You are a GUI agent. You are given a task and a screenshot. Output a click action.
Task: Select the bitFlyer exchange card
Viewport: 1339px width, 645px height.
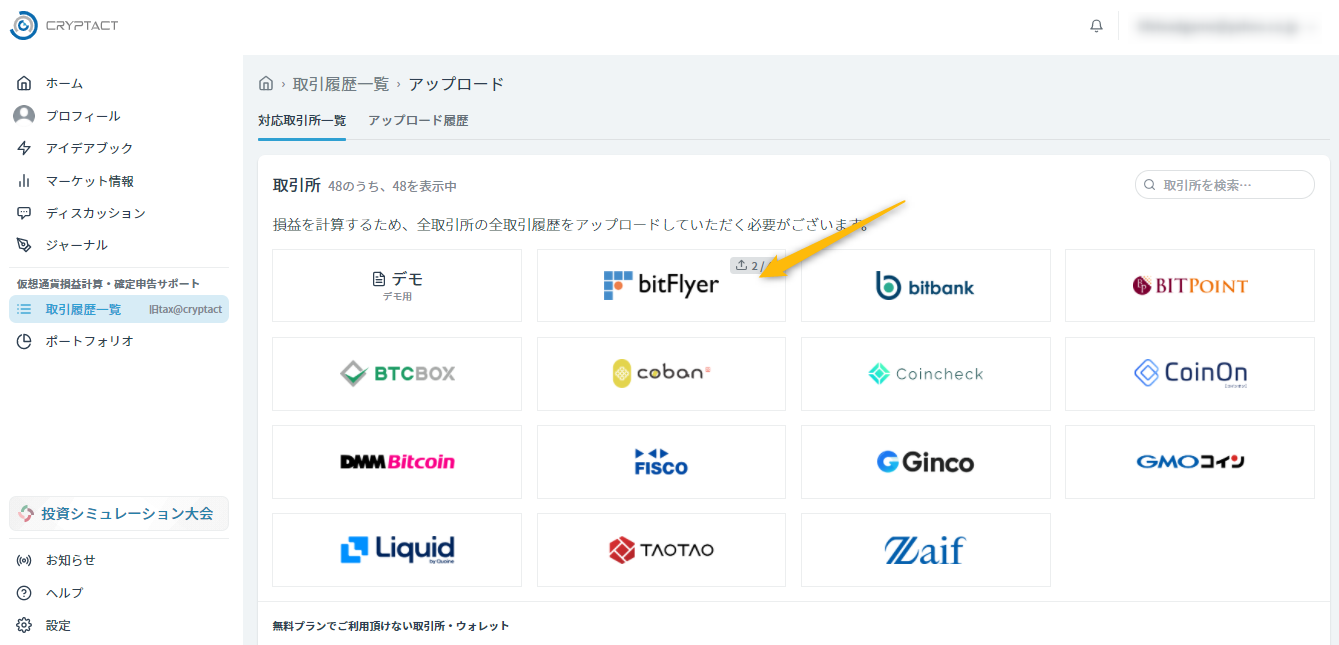click(x=661, y=285)
